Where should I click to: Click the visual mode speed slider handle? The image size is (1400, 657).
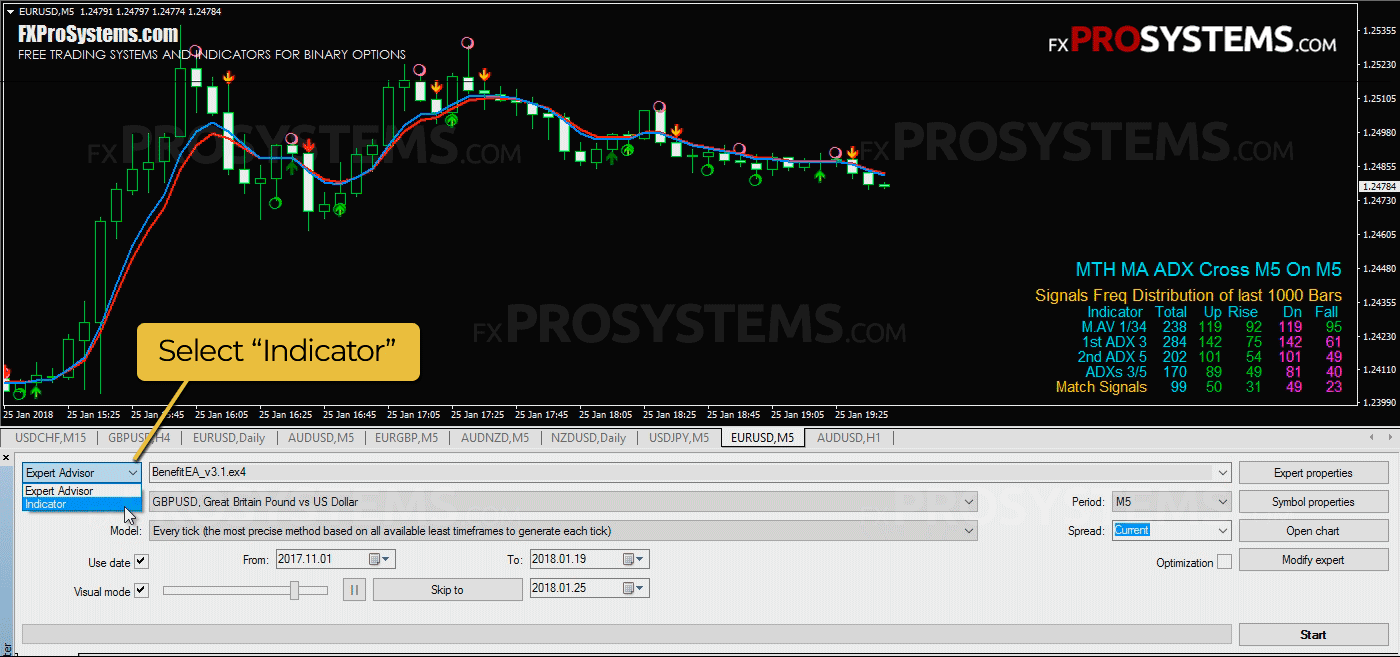click(x=295, y=590)
